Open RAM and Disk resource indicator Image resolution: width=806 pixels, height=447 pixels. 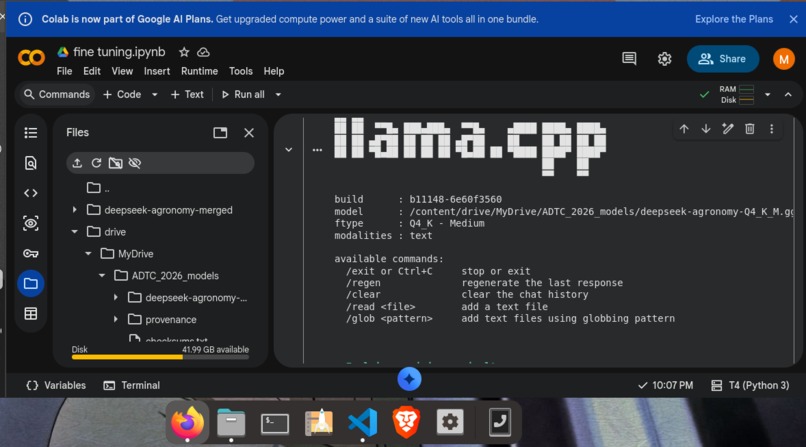(x=737, y=95)
